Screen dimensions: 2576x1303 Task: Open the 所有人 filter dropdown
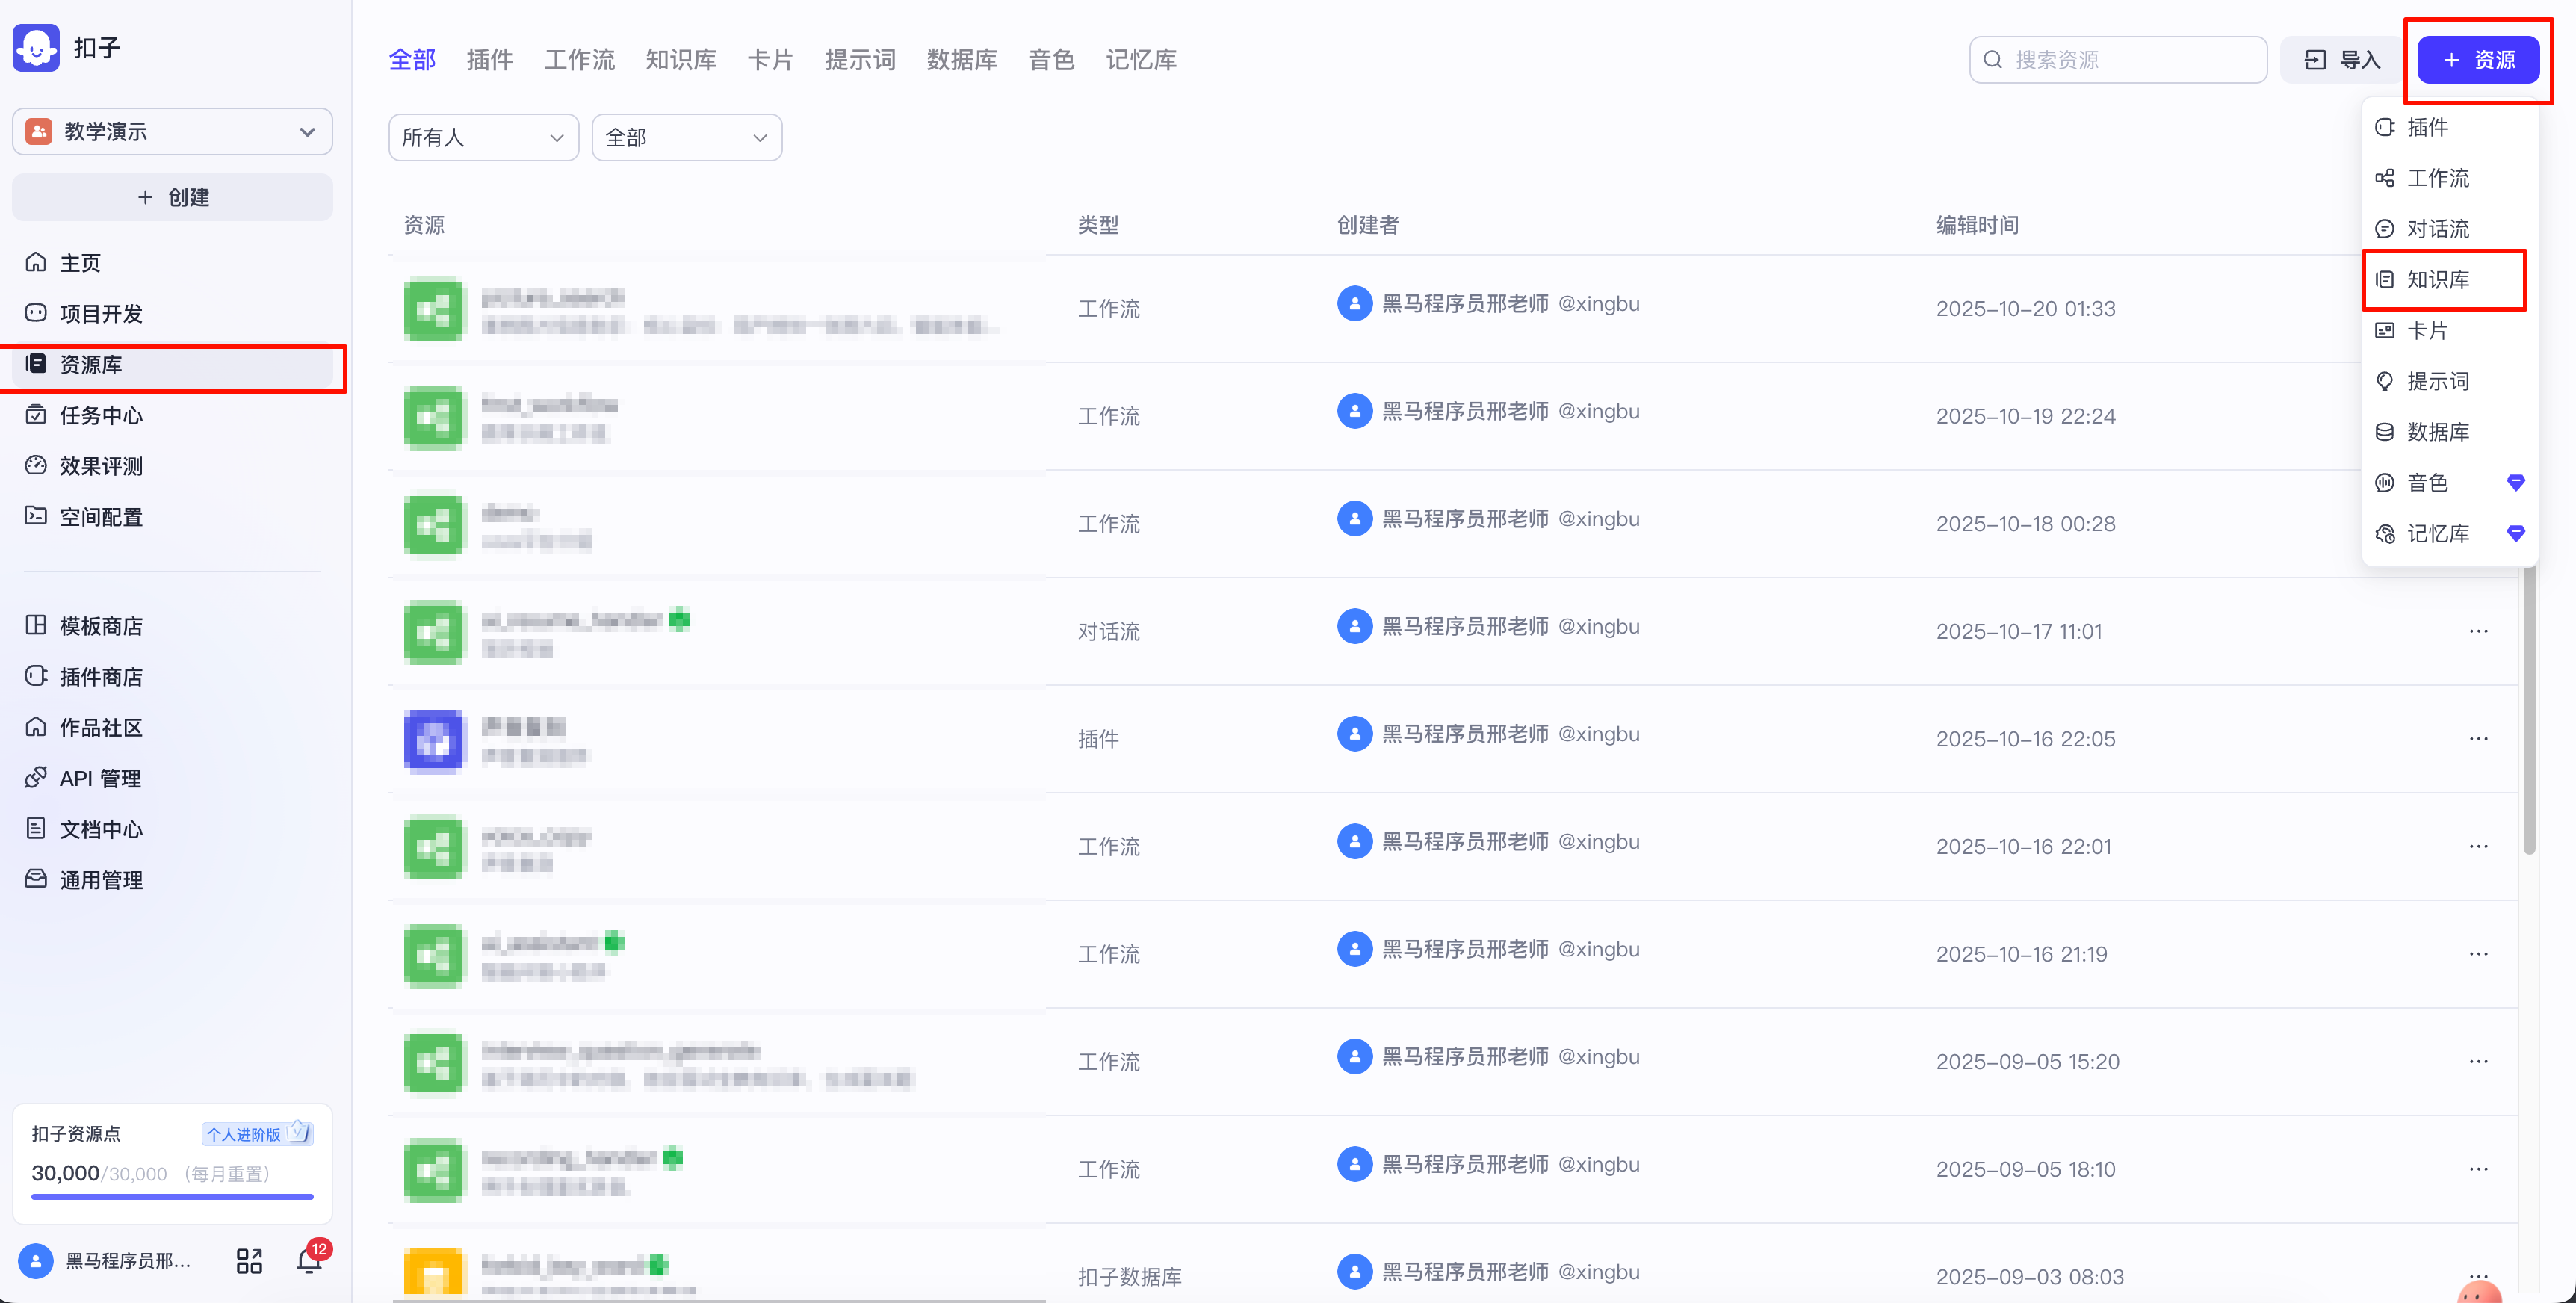pyautogui.click(x=483, y=137)
